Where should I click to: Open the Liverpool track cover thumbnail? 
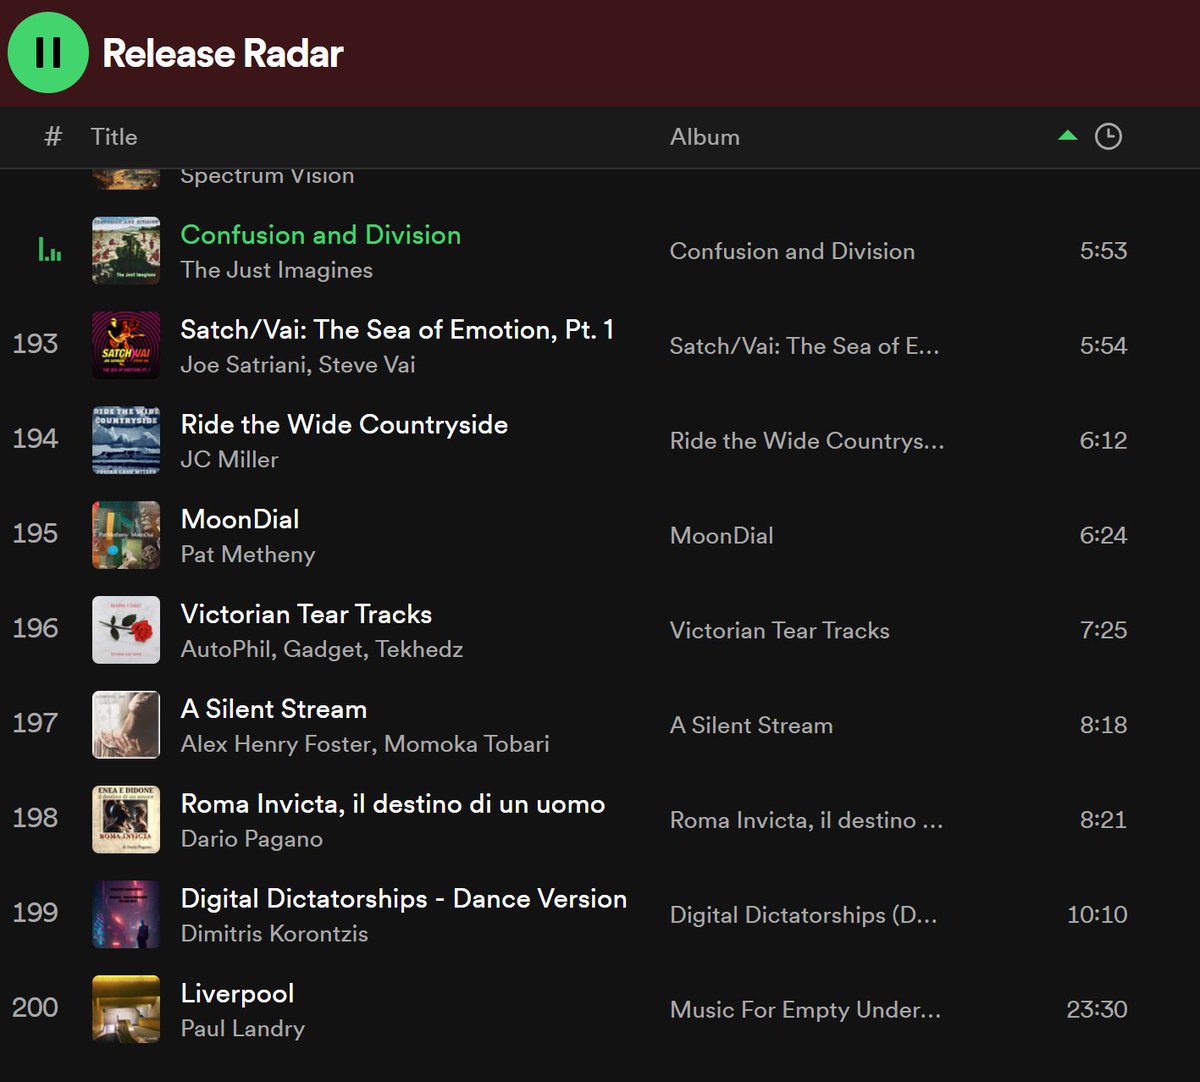coord(126,1009)
